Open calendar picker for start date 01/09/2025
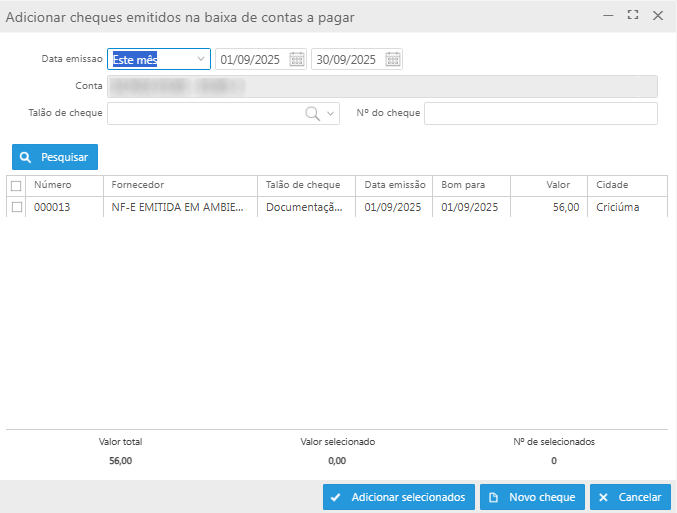The height and width of the screenshot is (513, 677). 297,60
